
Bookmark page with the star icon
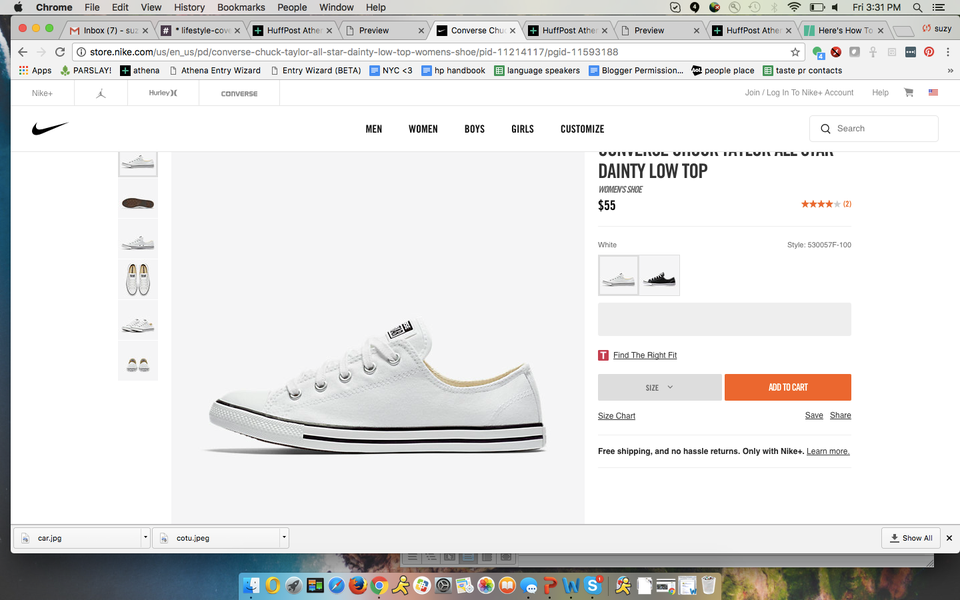click(795, 52)
